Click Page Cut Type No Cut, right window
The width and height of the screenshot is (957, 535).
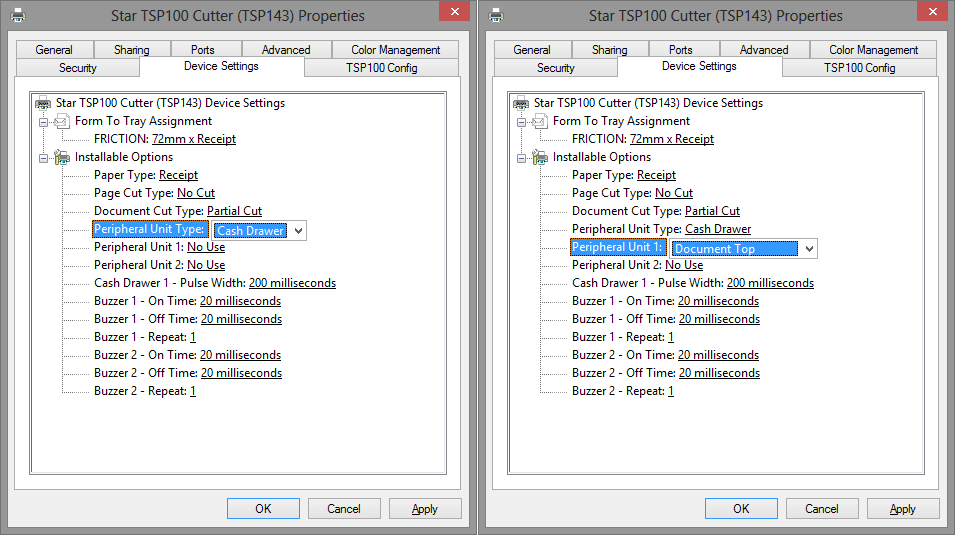pos(674,193)
